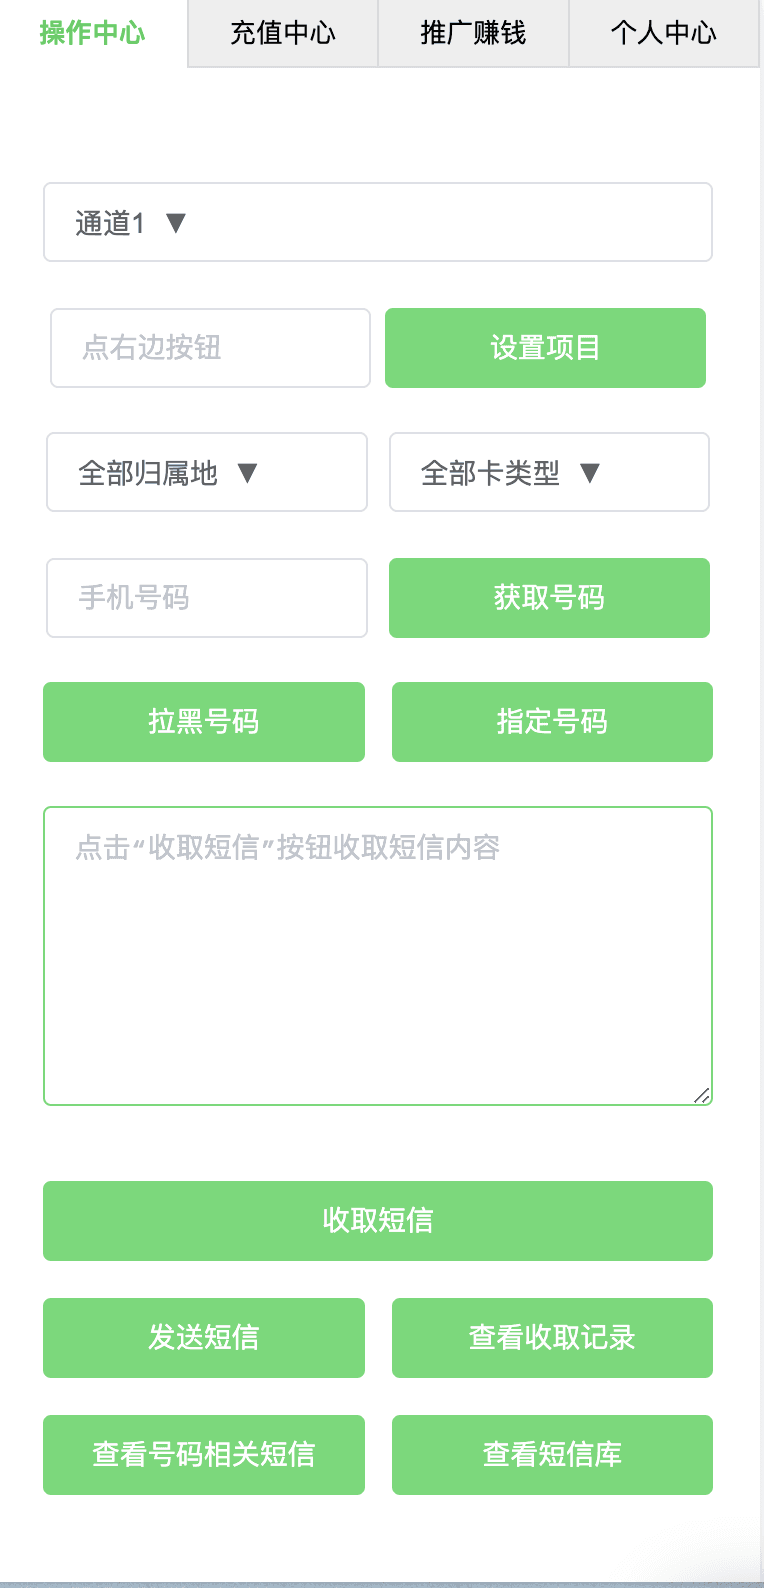Click the textarea resize handle corner

click(702, 1095)
